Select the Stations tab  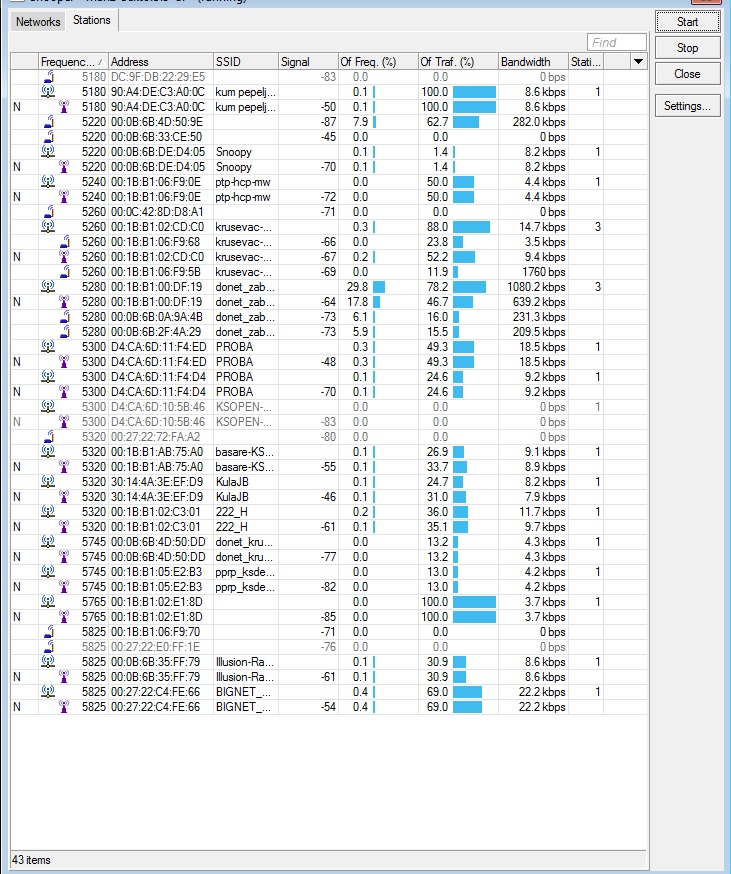coord(91,21)
